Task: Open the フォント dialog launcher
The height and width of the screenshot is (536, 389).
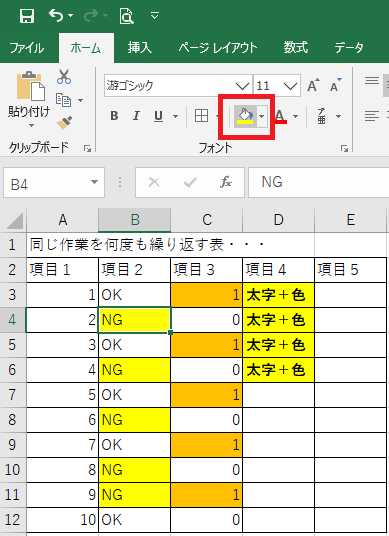Action: click(x=344, y=148)
